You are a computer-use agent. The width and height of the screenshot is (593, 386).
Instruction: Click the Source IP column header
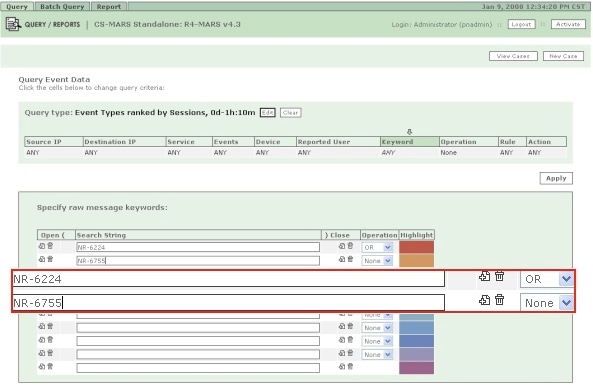pos(54,142)
